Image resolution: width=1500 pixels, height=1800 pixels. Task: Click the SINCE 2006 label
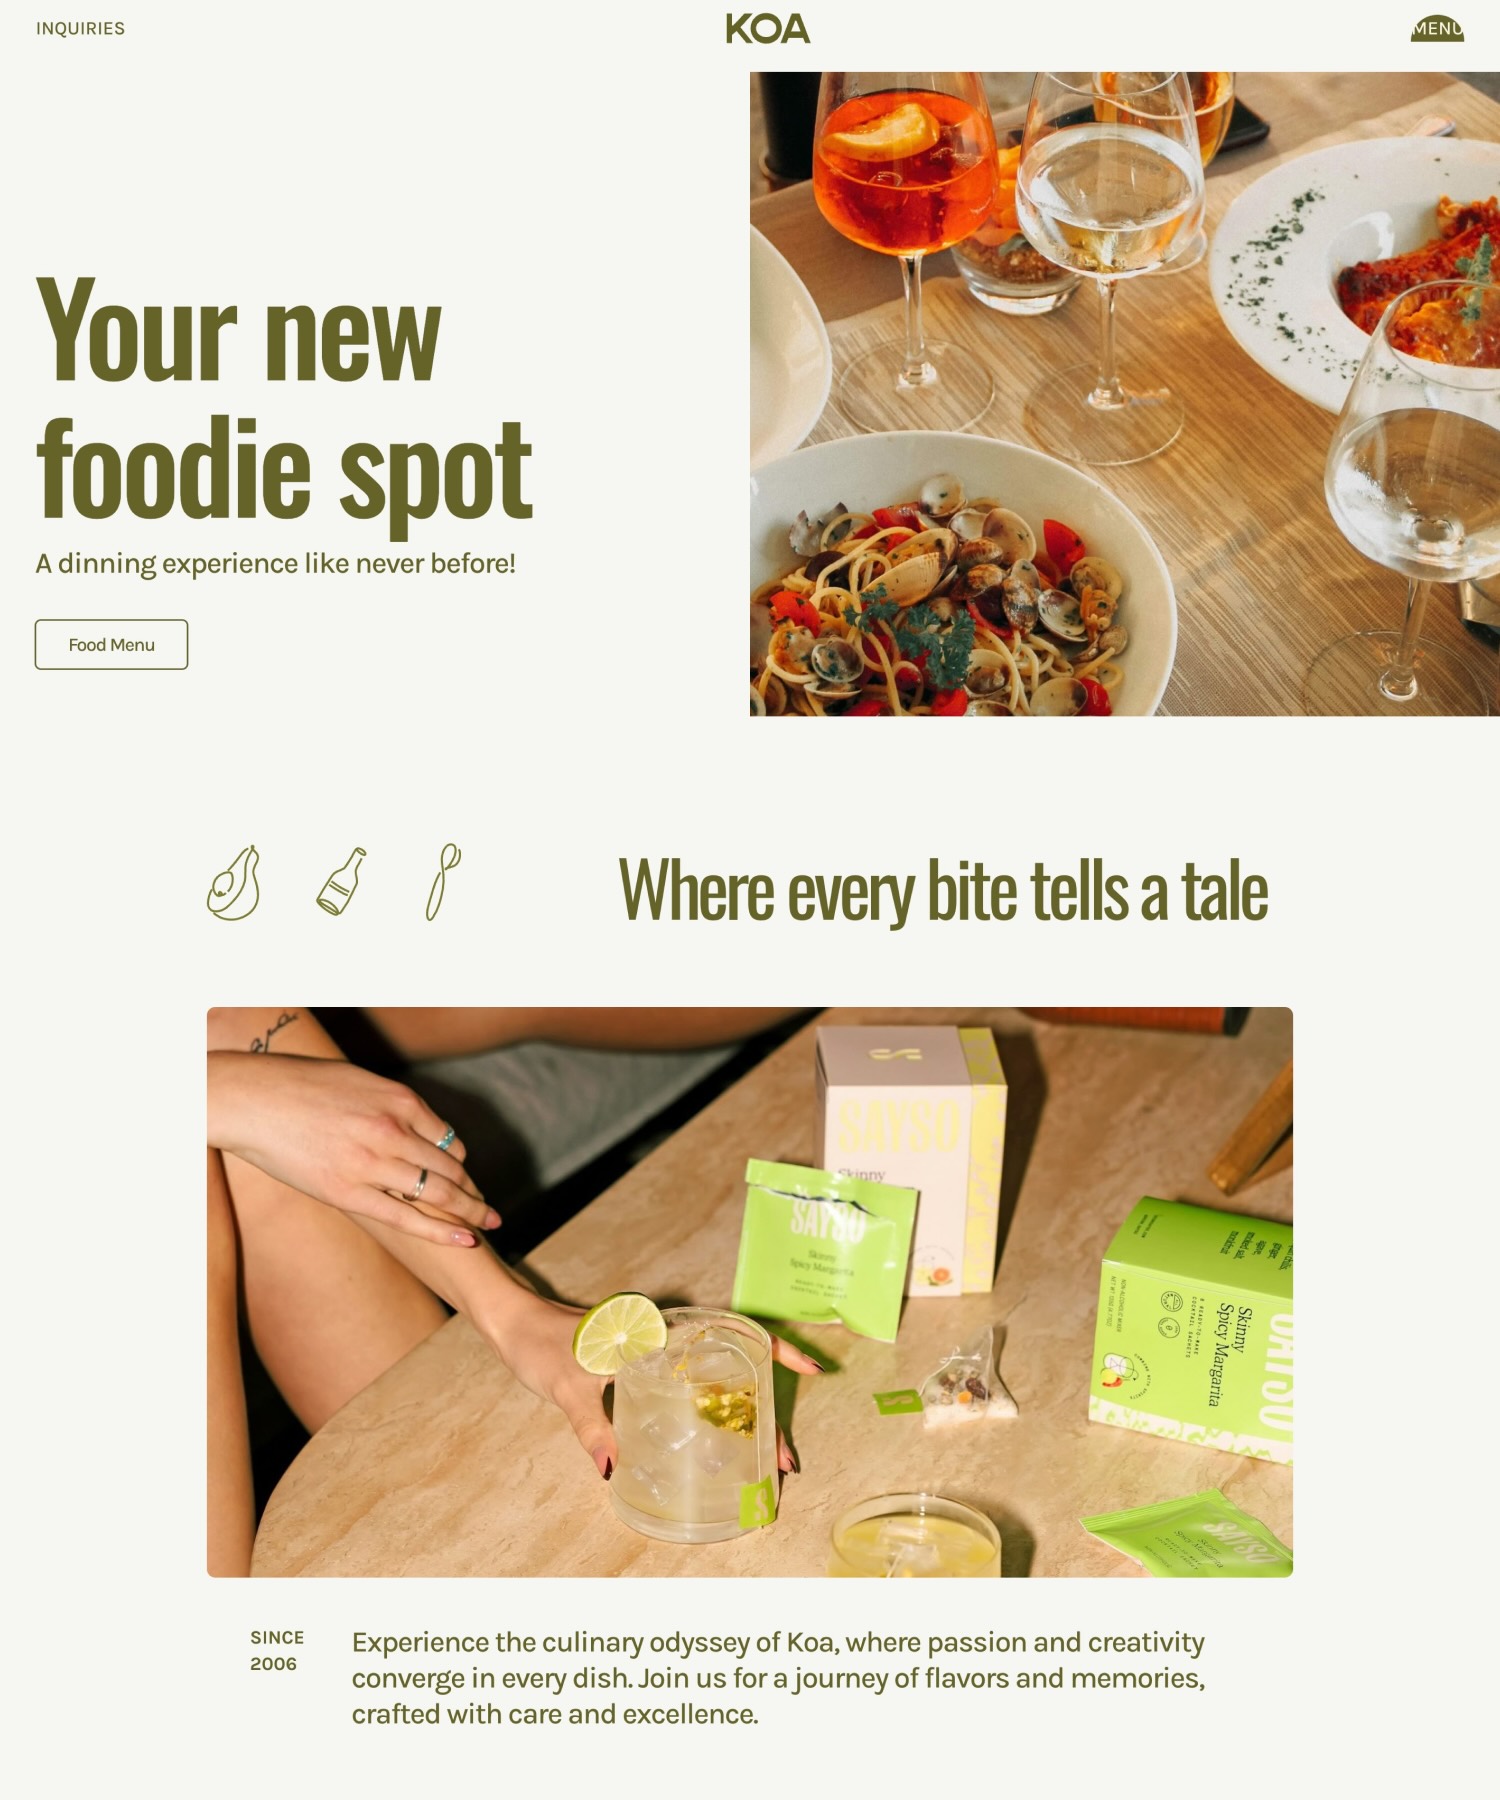pyautogui.click(x=277, y=1650)
